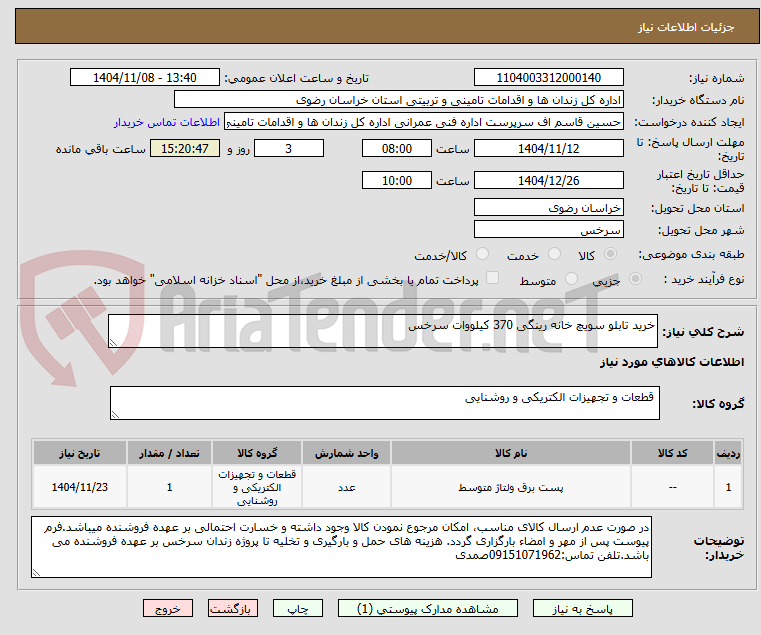Click the خروج exit button

168,608
